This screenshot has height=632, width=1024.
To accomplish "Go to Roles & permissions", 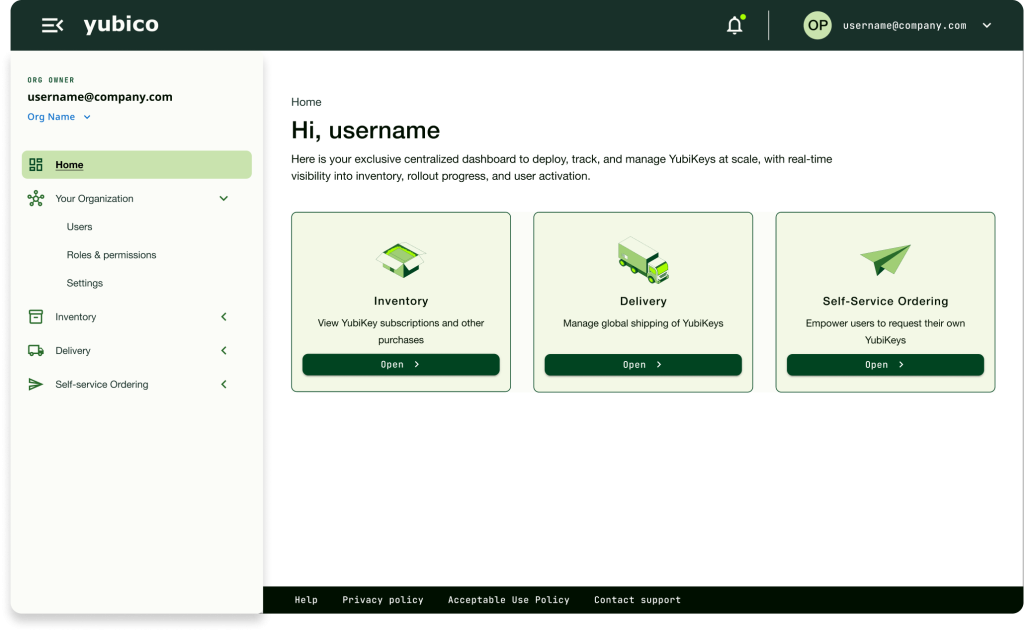I will [111, 255].
